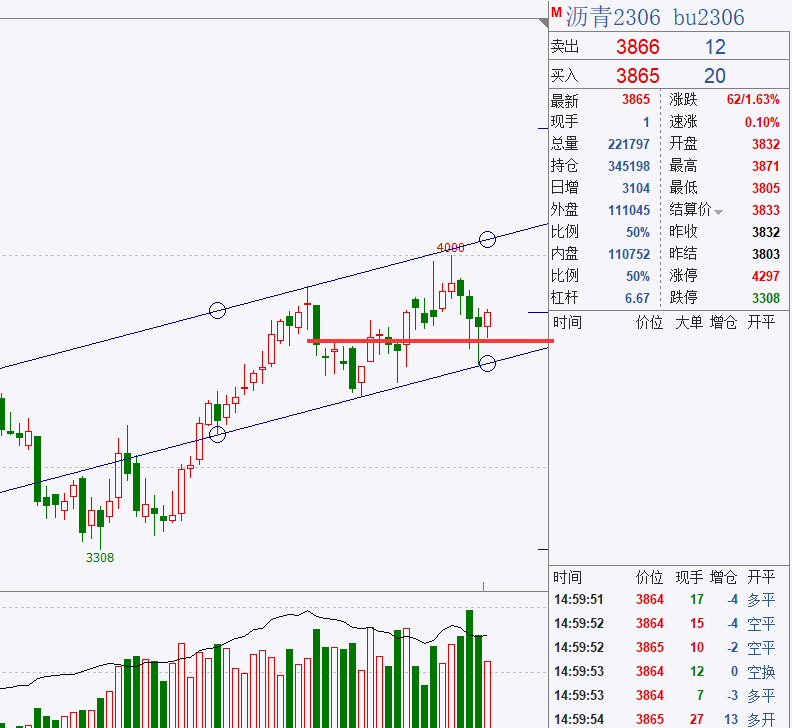Viewport: 792px width, 728px height.
Task: Click the red M marker icon beside 沥青2306
Action: (x=556, y=11)
